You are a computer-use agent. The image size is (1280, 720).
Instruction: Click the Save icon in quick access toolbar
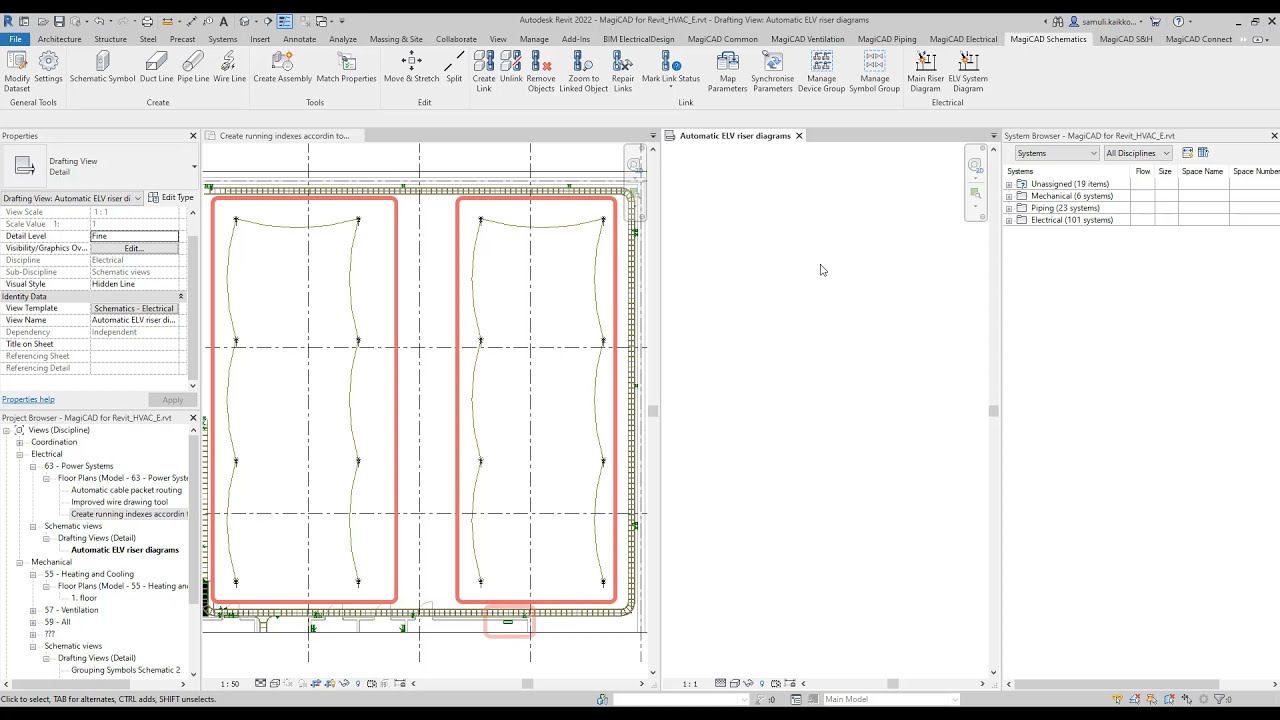coord(59,21)
